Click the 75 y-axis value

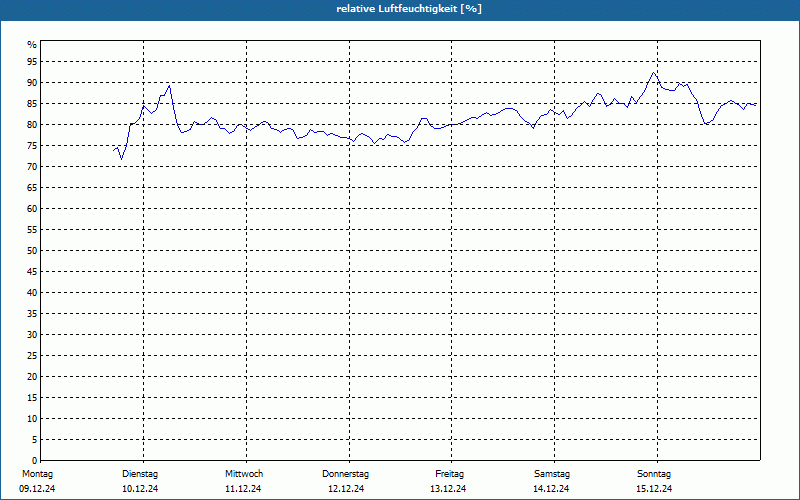click(x=32, y=146)
